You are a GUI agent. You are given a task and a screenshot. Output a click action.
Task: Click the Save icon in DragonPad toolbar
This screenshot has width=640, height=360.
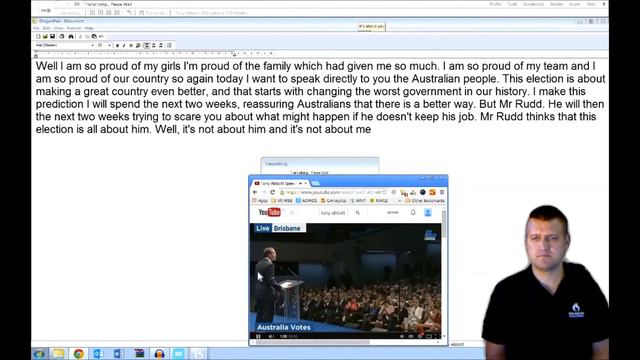point(52,36)
